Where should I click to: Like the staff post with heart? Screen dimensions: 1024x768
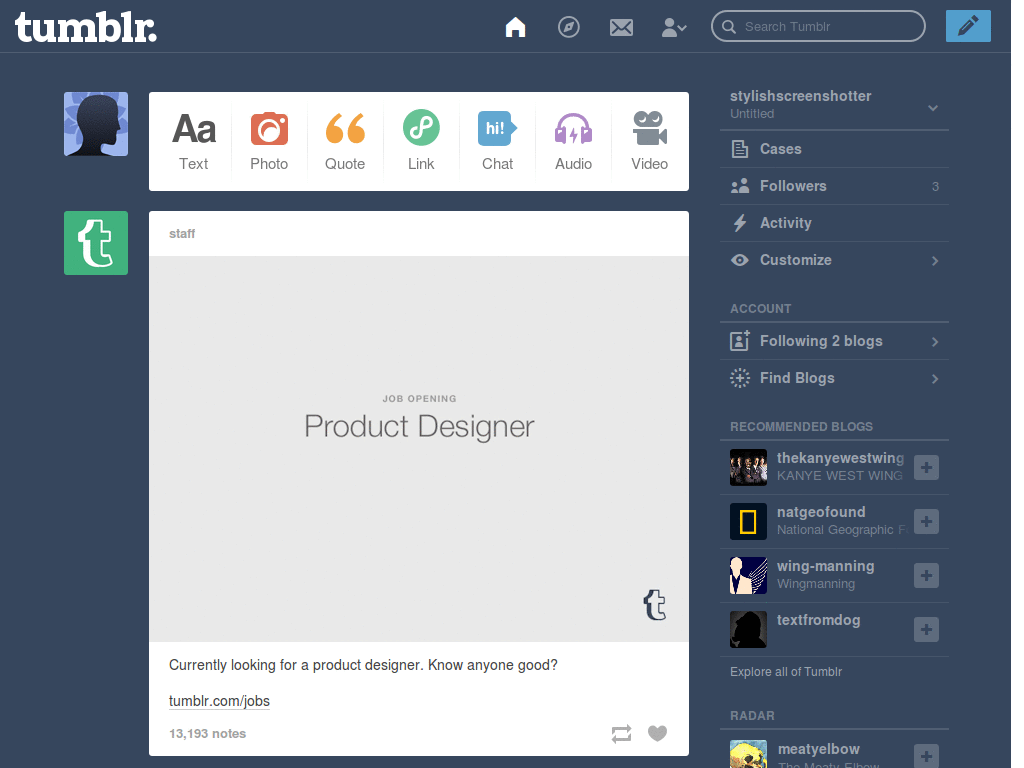point(657,733)
